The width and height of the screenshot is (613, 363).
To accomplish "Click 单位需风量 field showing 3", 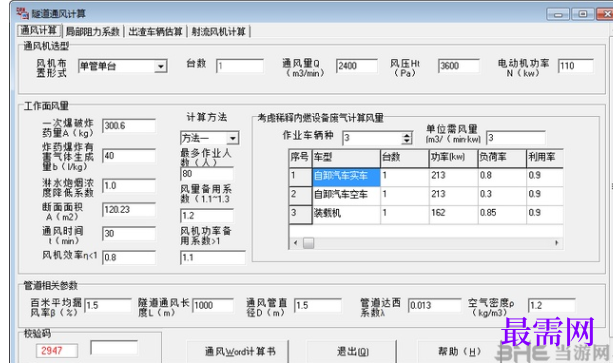I will click(516, 138).
